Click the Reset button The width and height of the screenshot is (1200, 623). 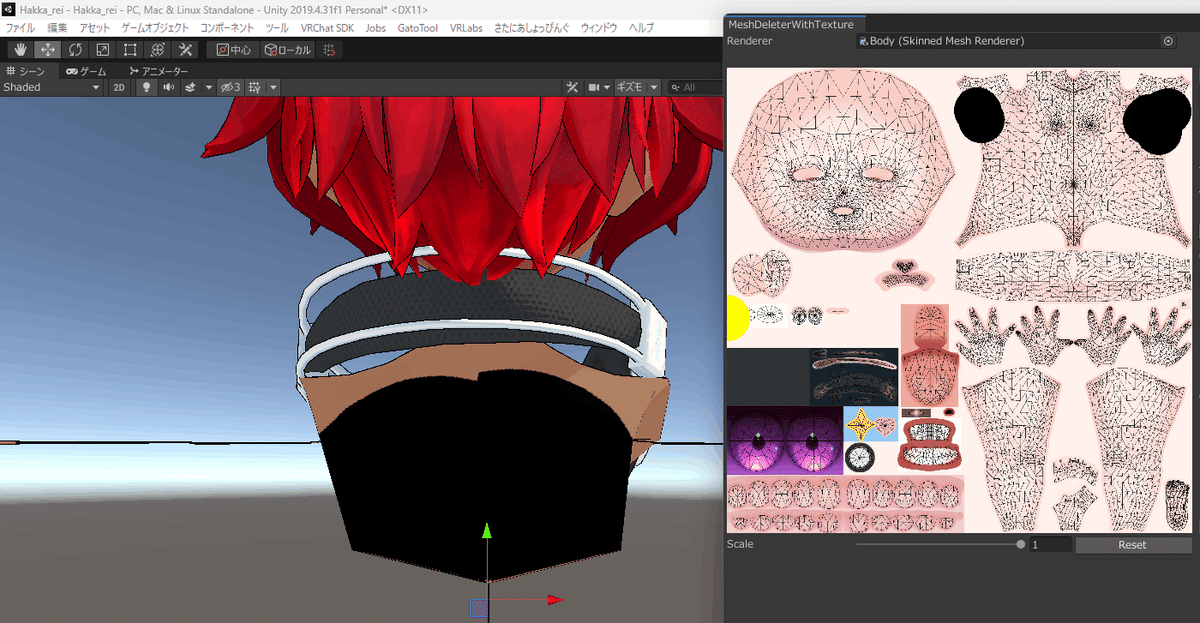1133,545
